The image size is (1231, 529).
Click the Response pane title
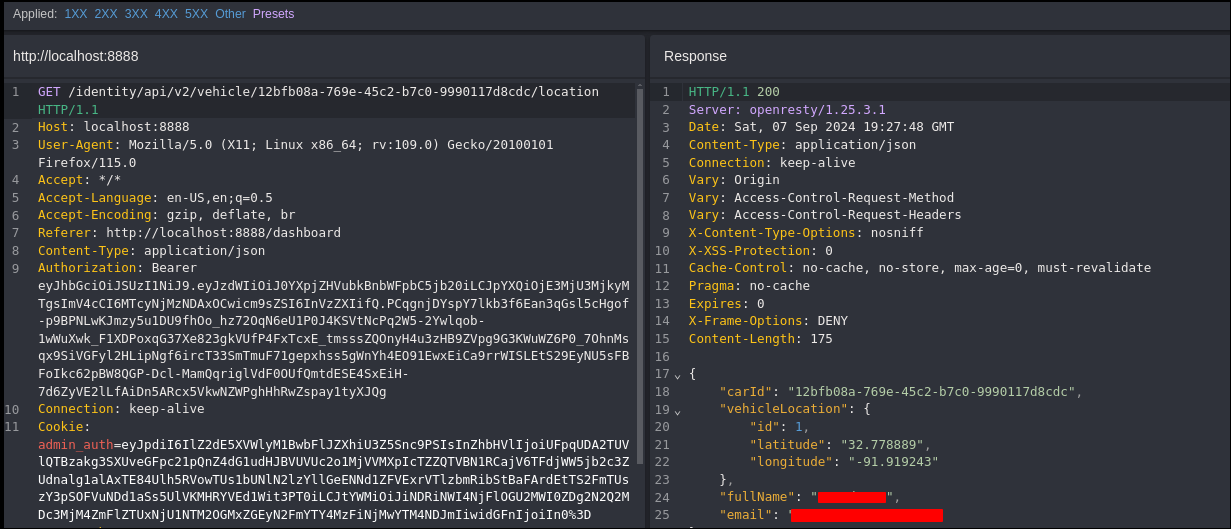[x=695, y=56]
